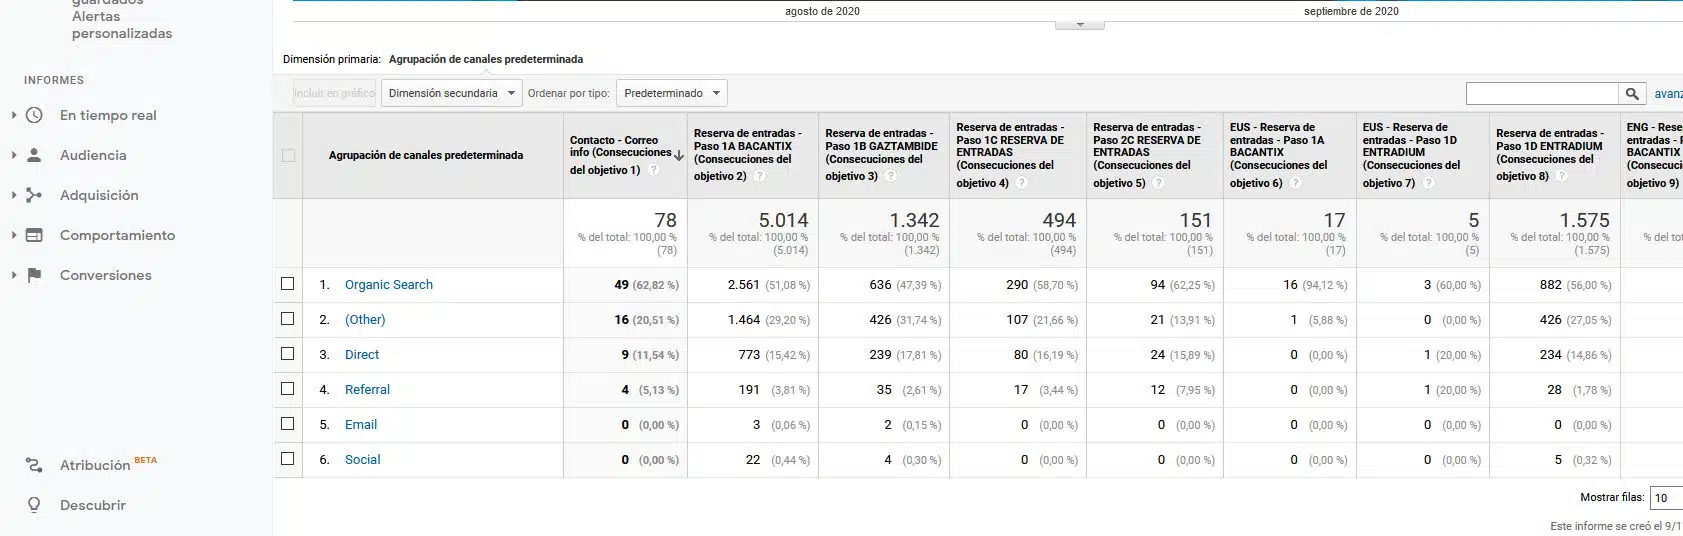Viewport: 1683px width, 536px height.
Task: Open the En tiempo real clock icon
Action: tap(34, 115)
